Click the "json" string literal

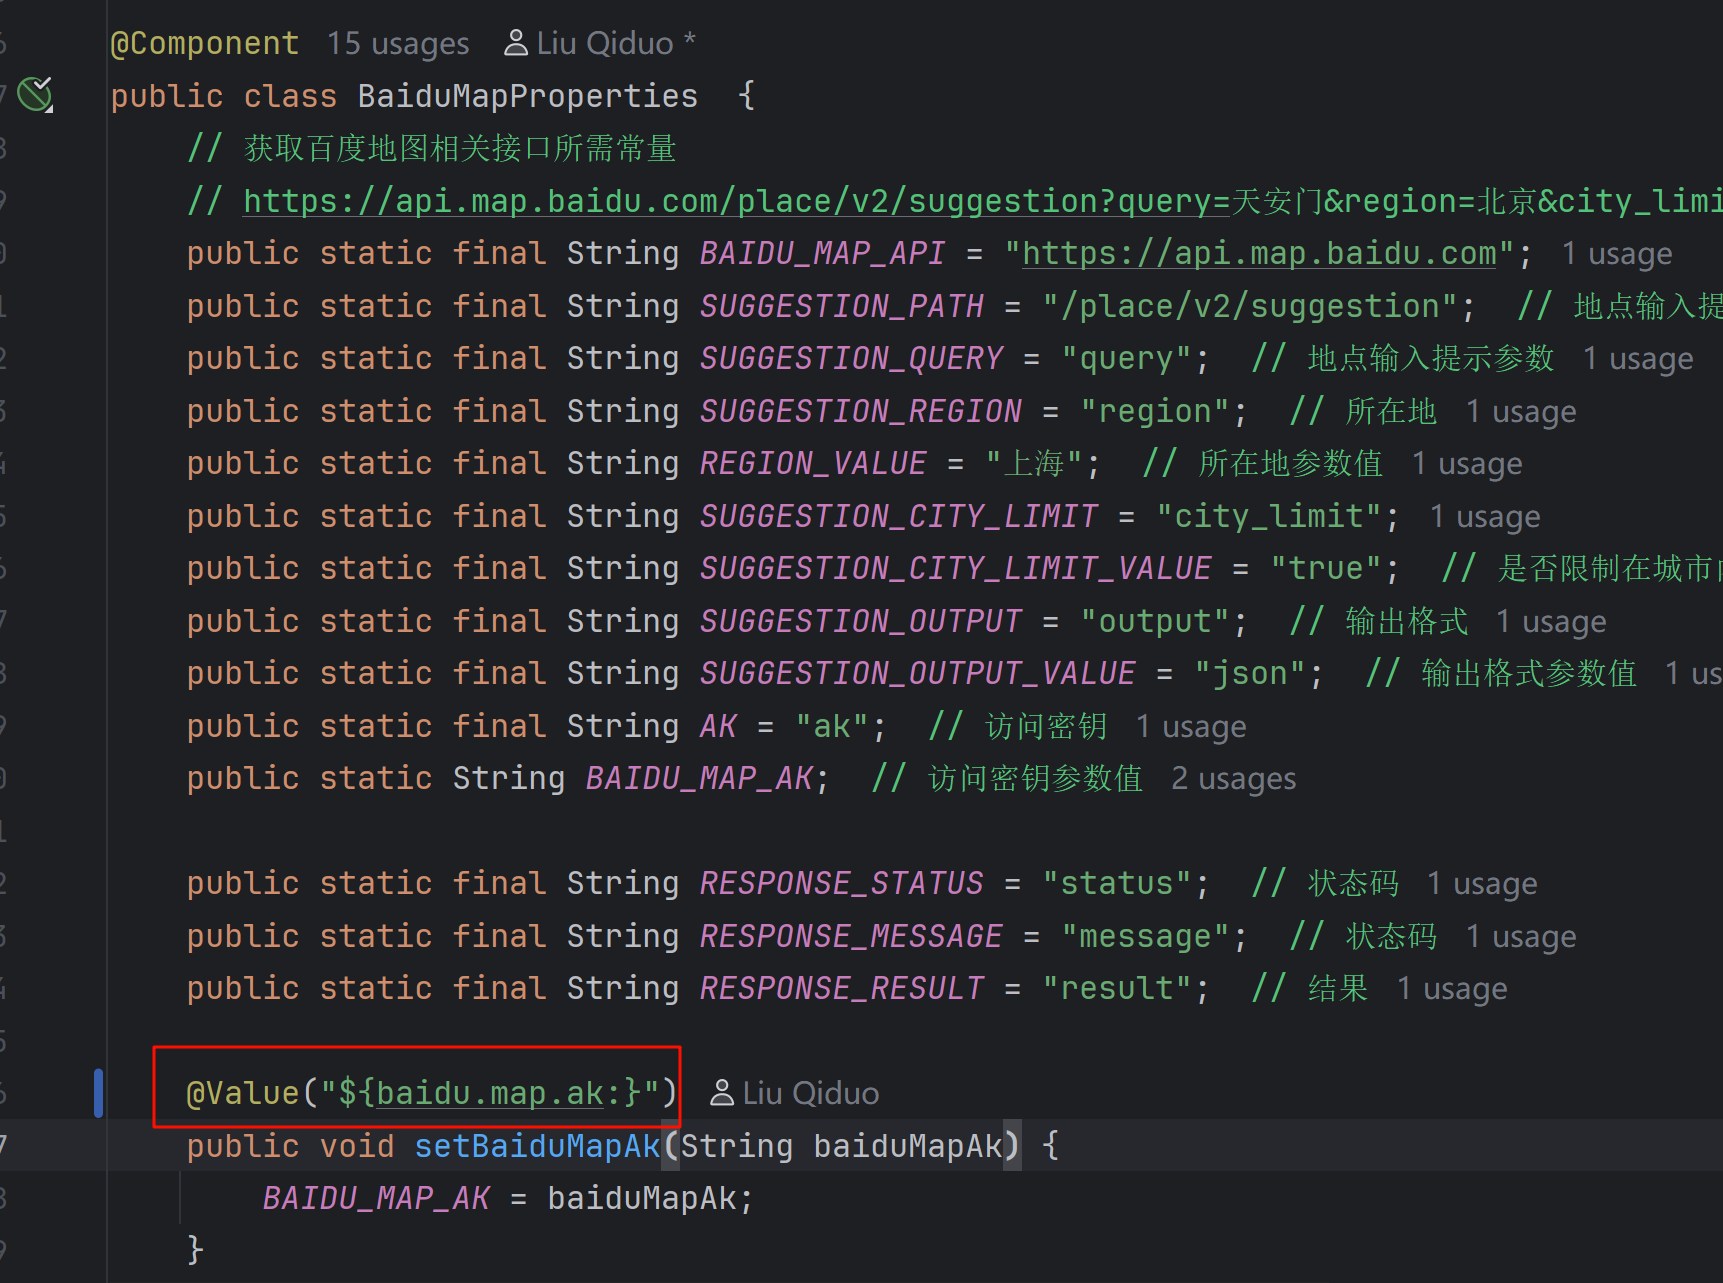(1250, 673)
